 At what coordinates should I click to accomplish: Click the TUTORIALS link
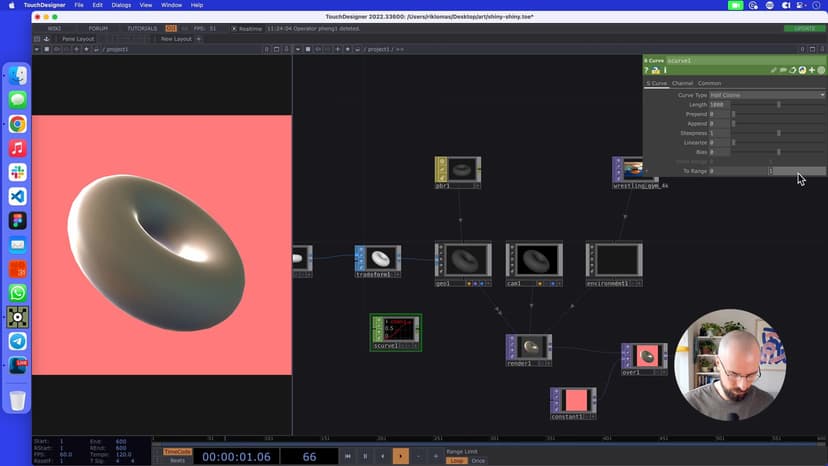click(x=141, y=28)
